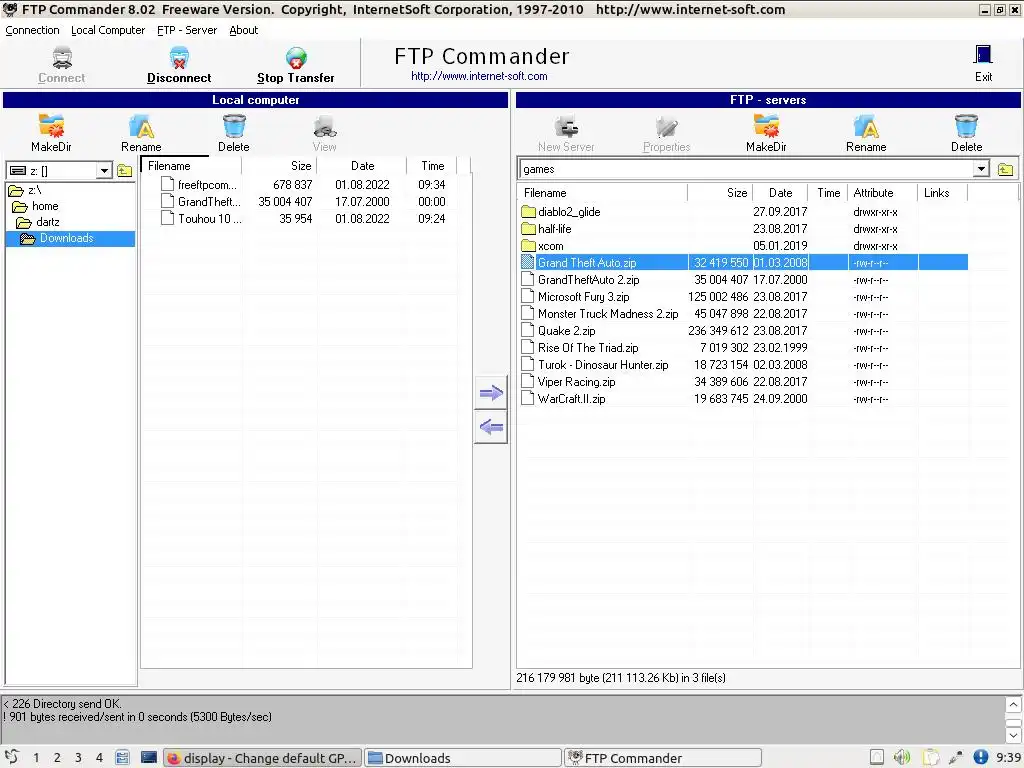Select the dartz folder in tree
Image resolution: width=1024 pixels, height=768 pixels.
click(48, 222)
